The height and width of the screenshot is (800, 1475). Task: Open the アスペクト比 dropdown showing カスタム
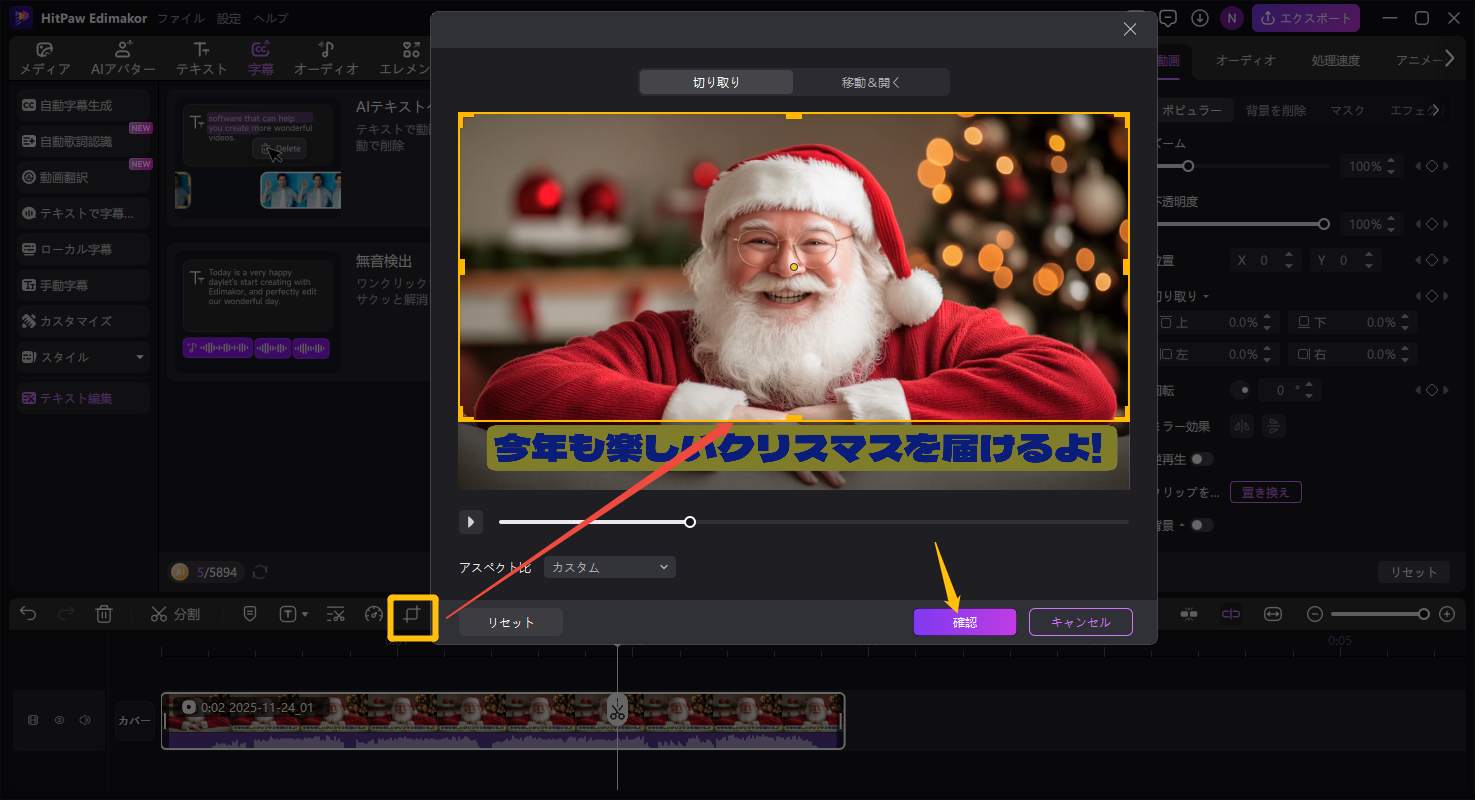pyautogui.click(x=608, y=567)
